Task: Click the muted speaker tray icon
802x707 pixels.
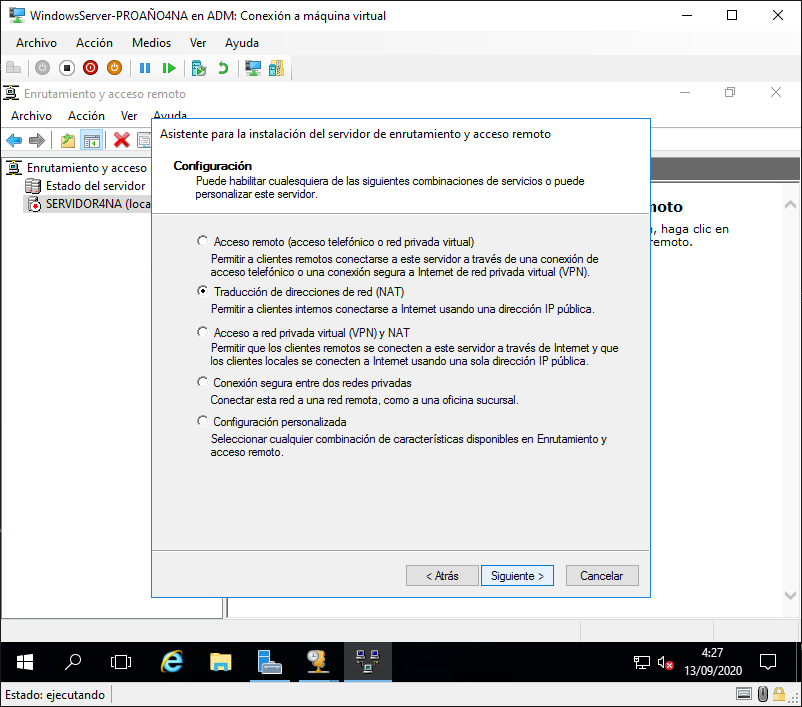Action: [665, 662]
